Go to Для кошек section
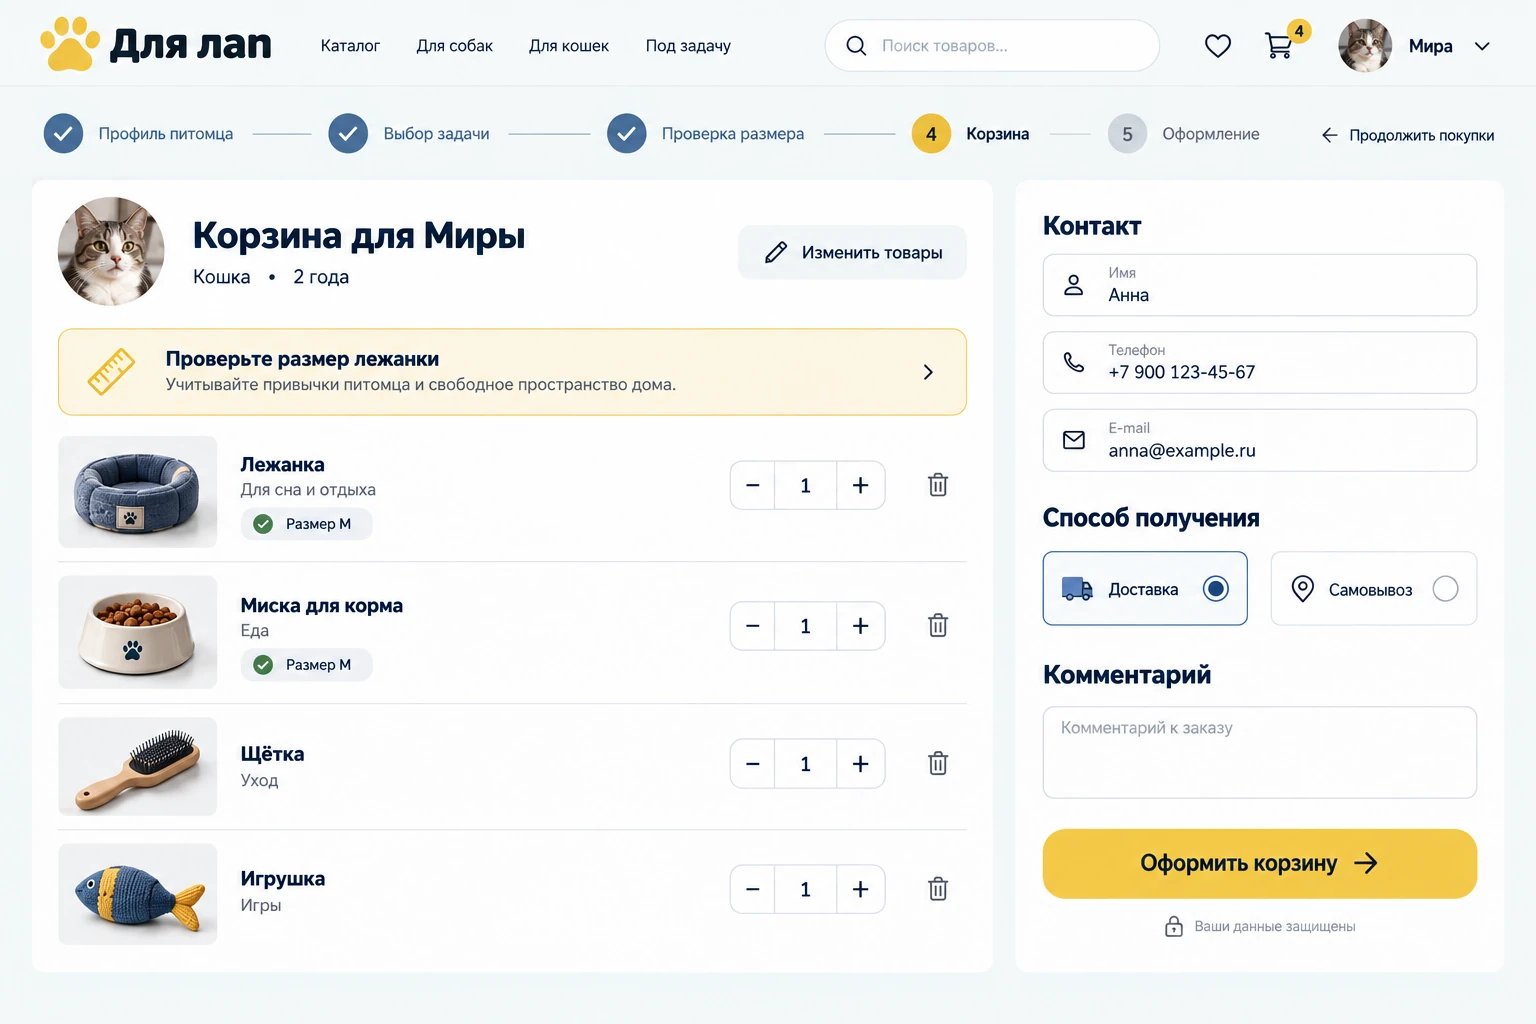This screenshot has height=1024, width=1536. (x=569, y=46)
